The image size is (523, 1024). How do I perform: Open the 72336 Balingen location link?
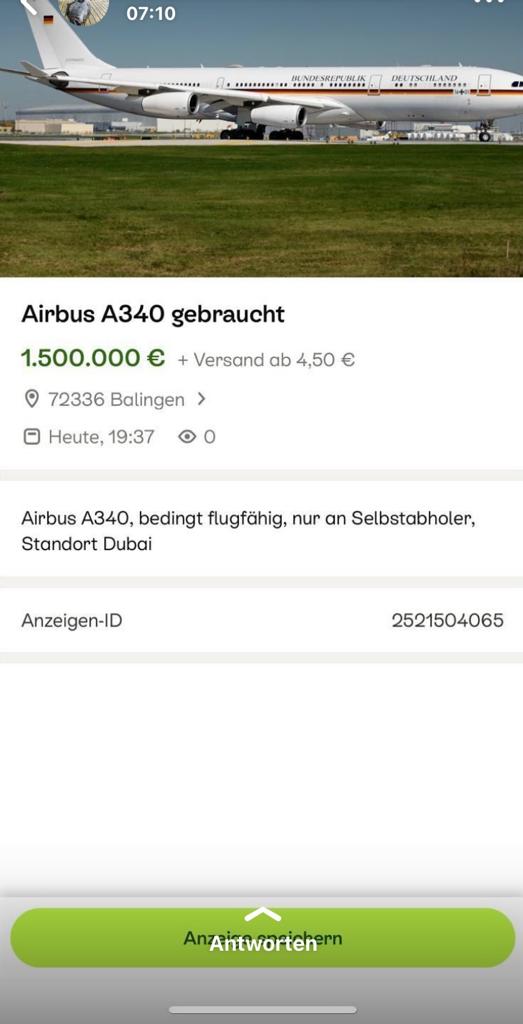(x=116, y=399)
